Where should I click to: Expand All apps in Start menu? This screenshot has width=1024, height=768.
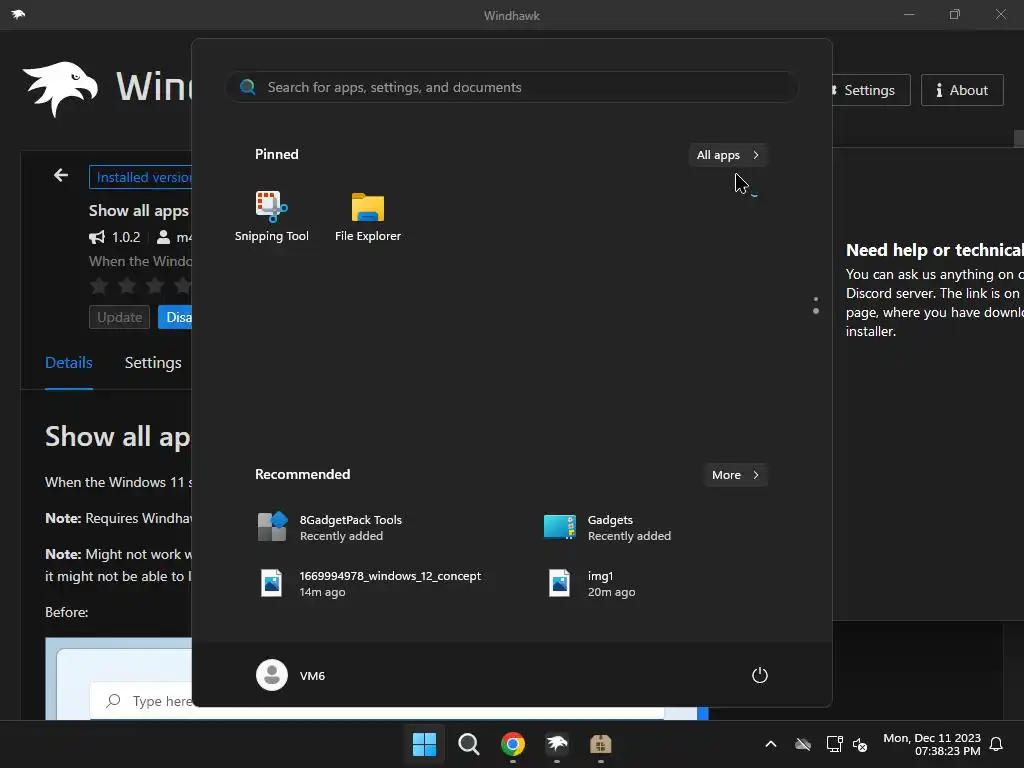pos(728,155)
